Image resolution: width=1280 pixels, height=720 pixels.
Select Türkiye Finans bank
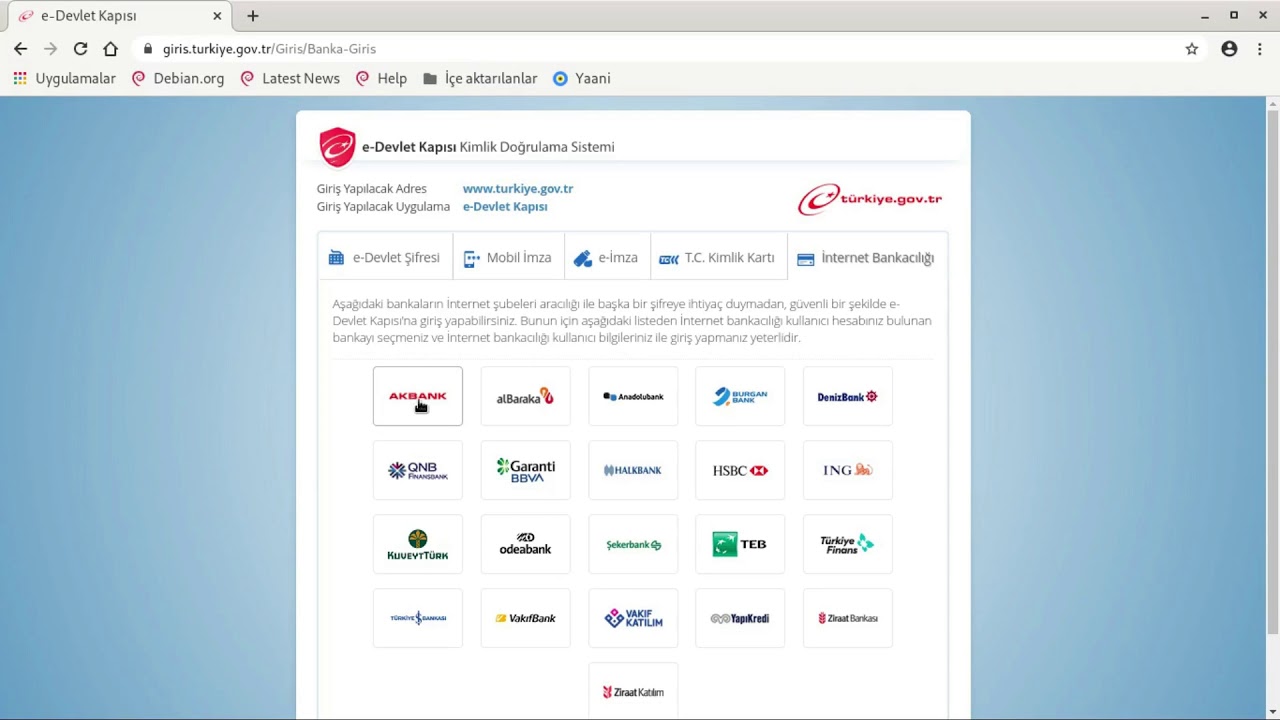[x=848, y=544]
